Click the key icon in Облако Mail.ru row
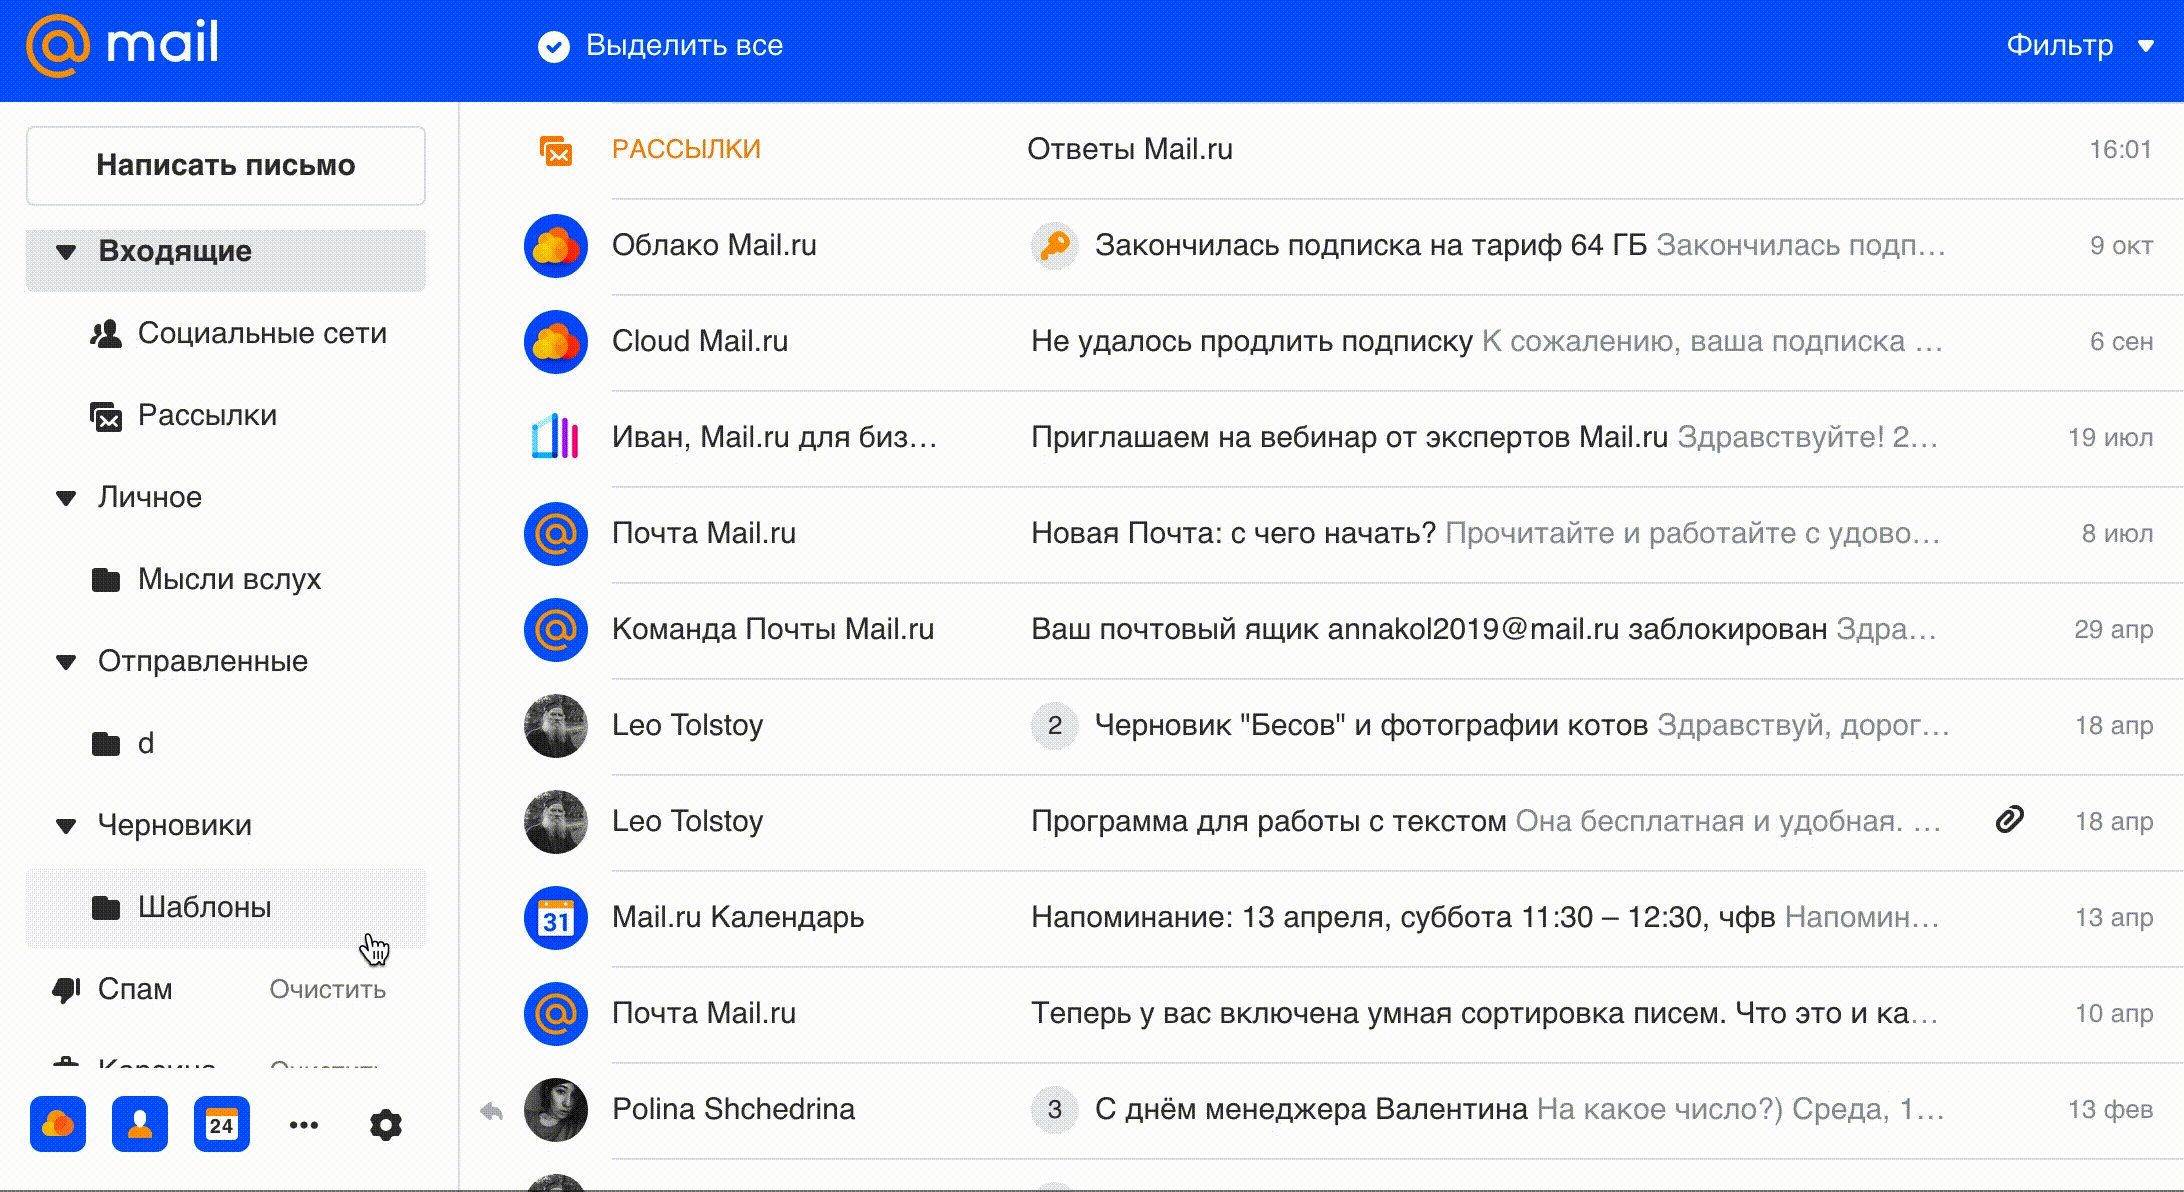Viewport: 2184px width, 1192px height. coord(1054,245)
